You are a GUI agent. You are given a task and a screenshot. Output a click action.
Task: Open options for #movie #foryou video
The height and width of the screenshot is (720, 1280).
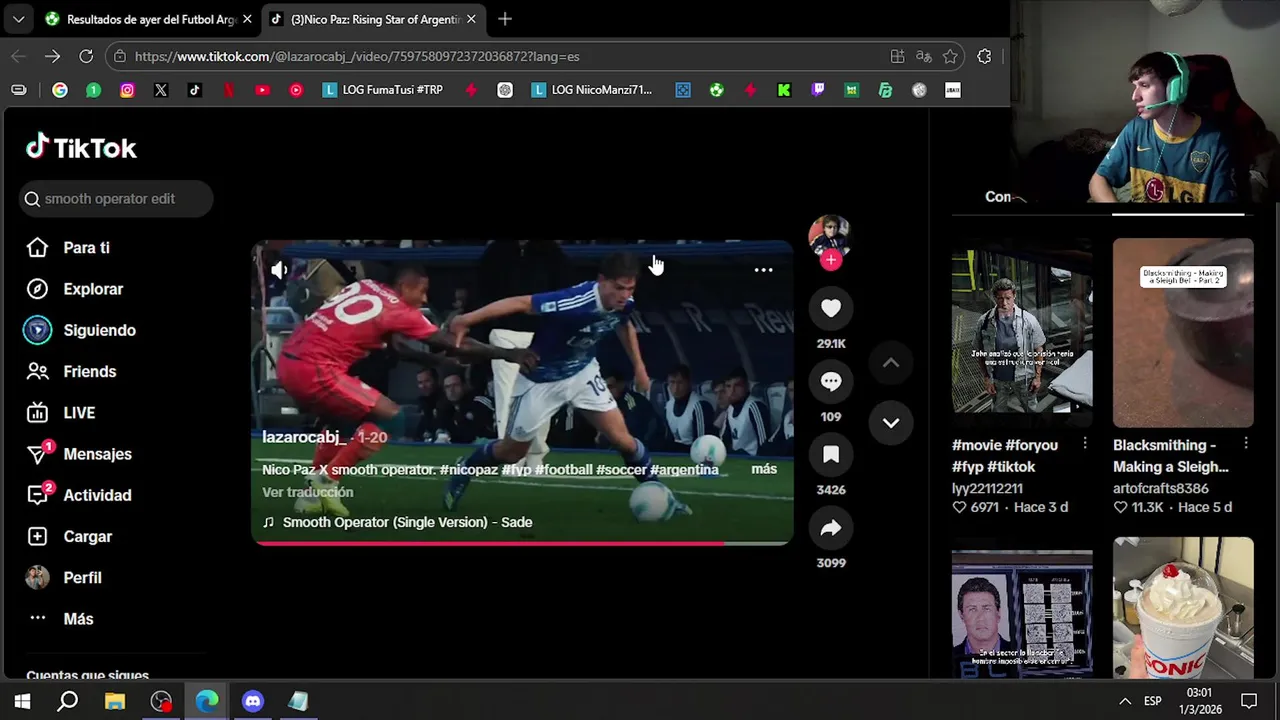[x=1085, y=443]
